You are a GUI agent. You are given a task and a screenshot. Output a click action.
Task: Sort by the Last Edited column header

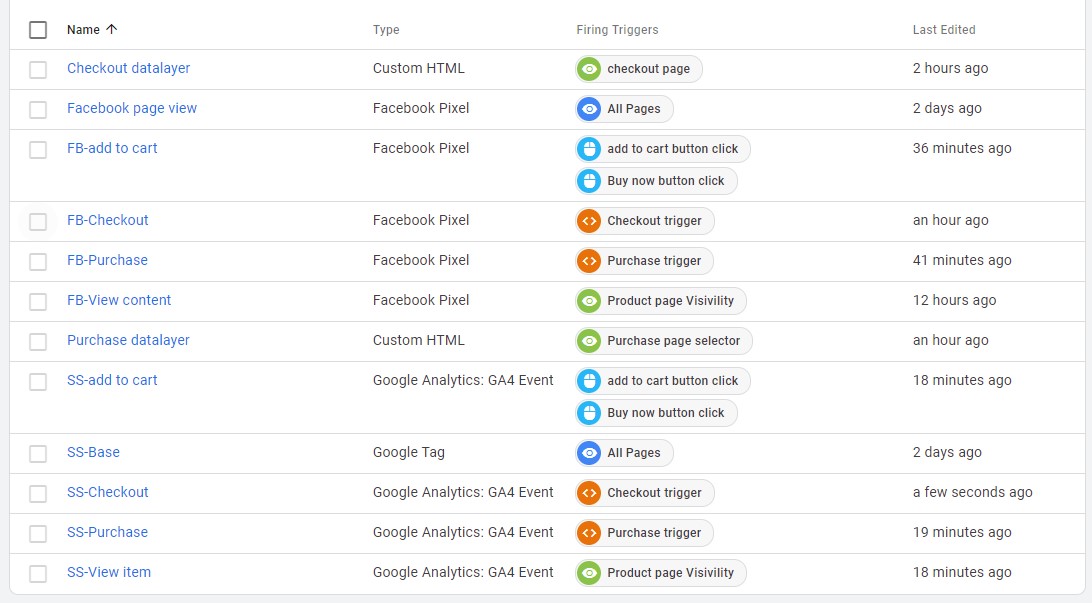pos(943,30)
